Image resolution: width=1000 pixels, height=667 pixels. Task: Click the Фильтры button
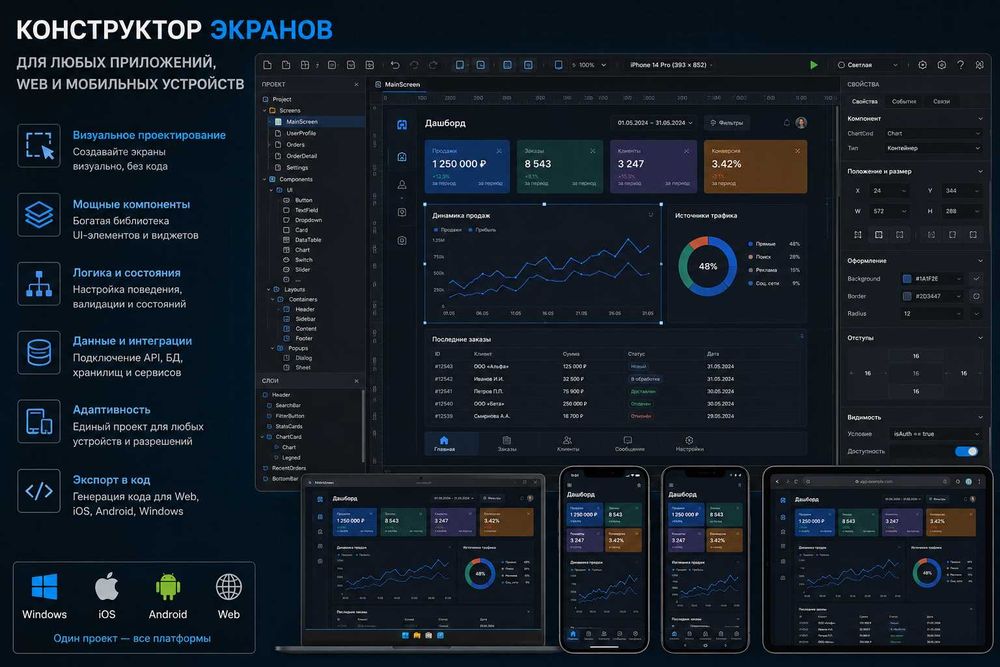coord(726,122)
